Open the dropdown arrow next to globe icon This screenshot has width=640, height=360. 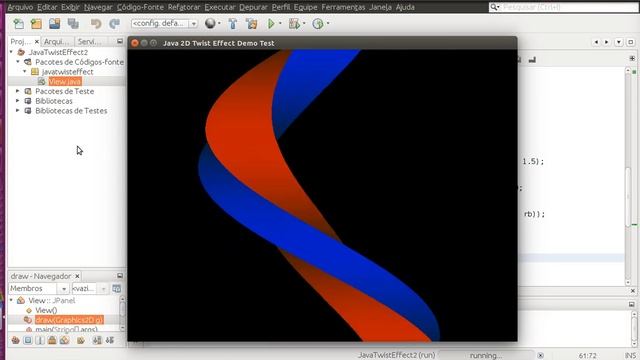[220, 23]
